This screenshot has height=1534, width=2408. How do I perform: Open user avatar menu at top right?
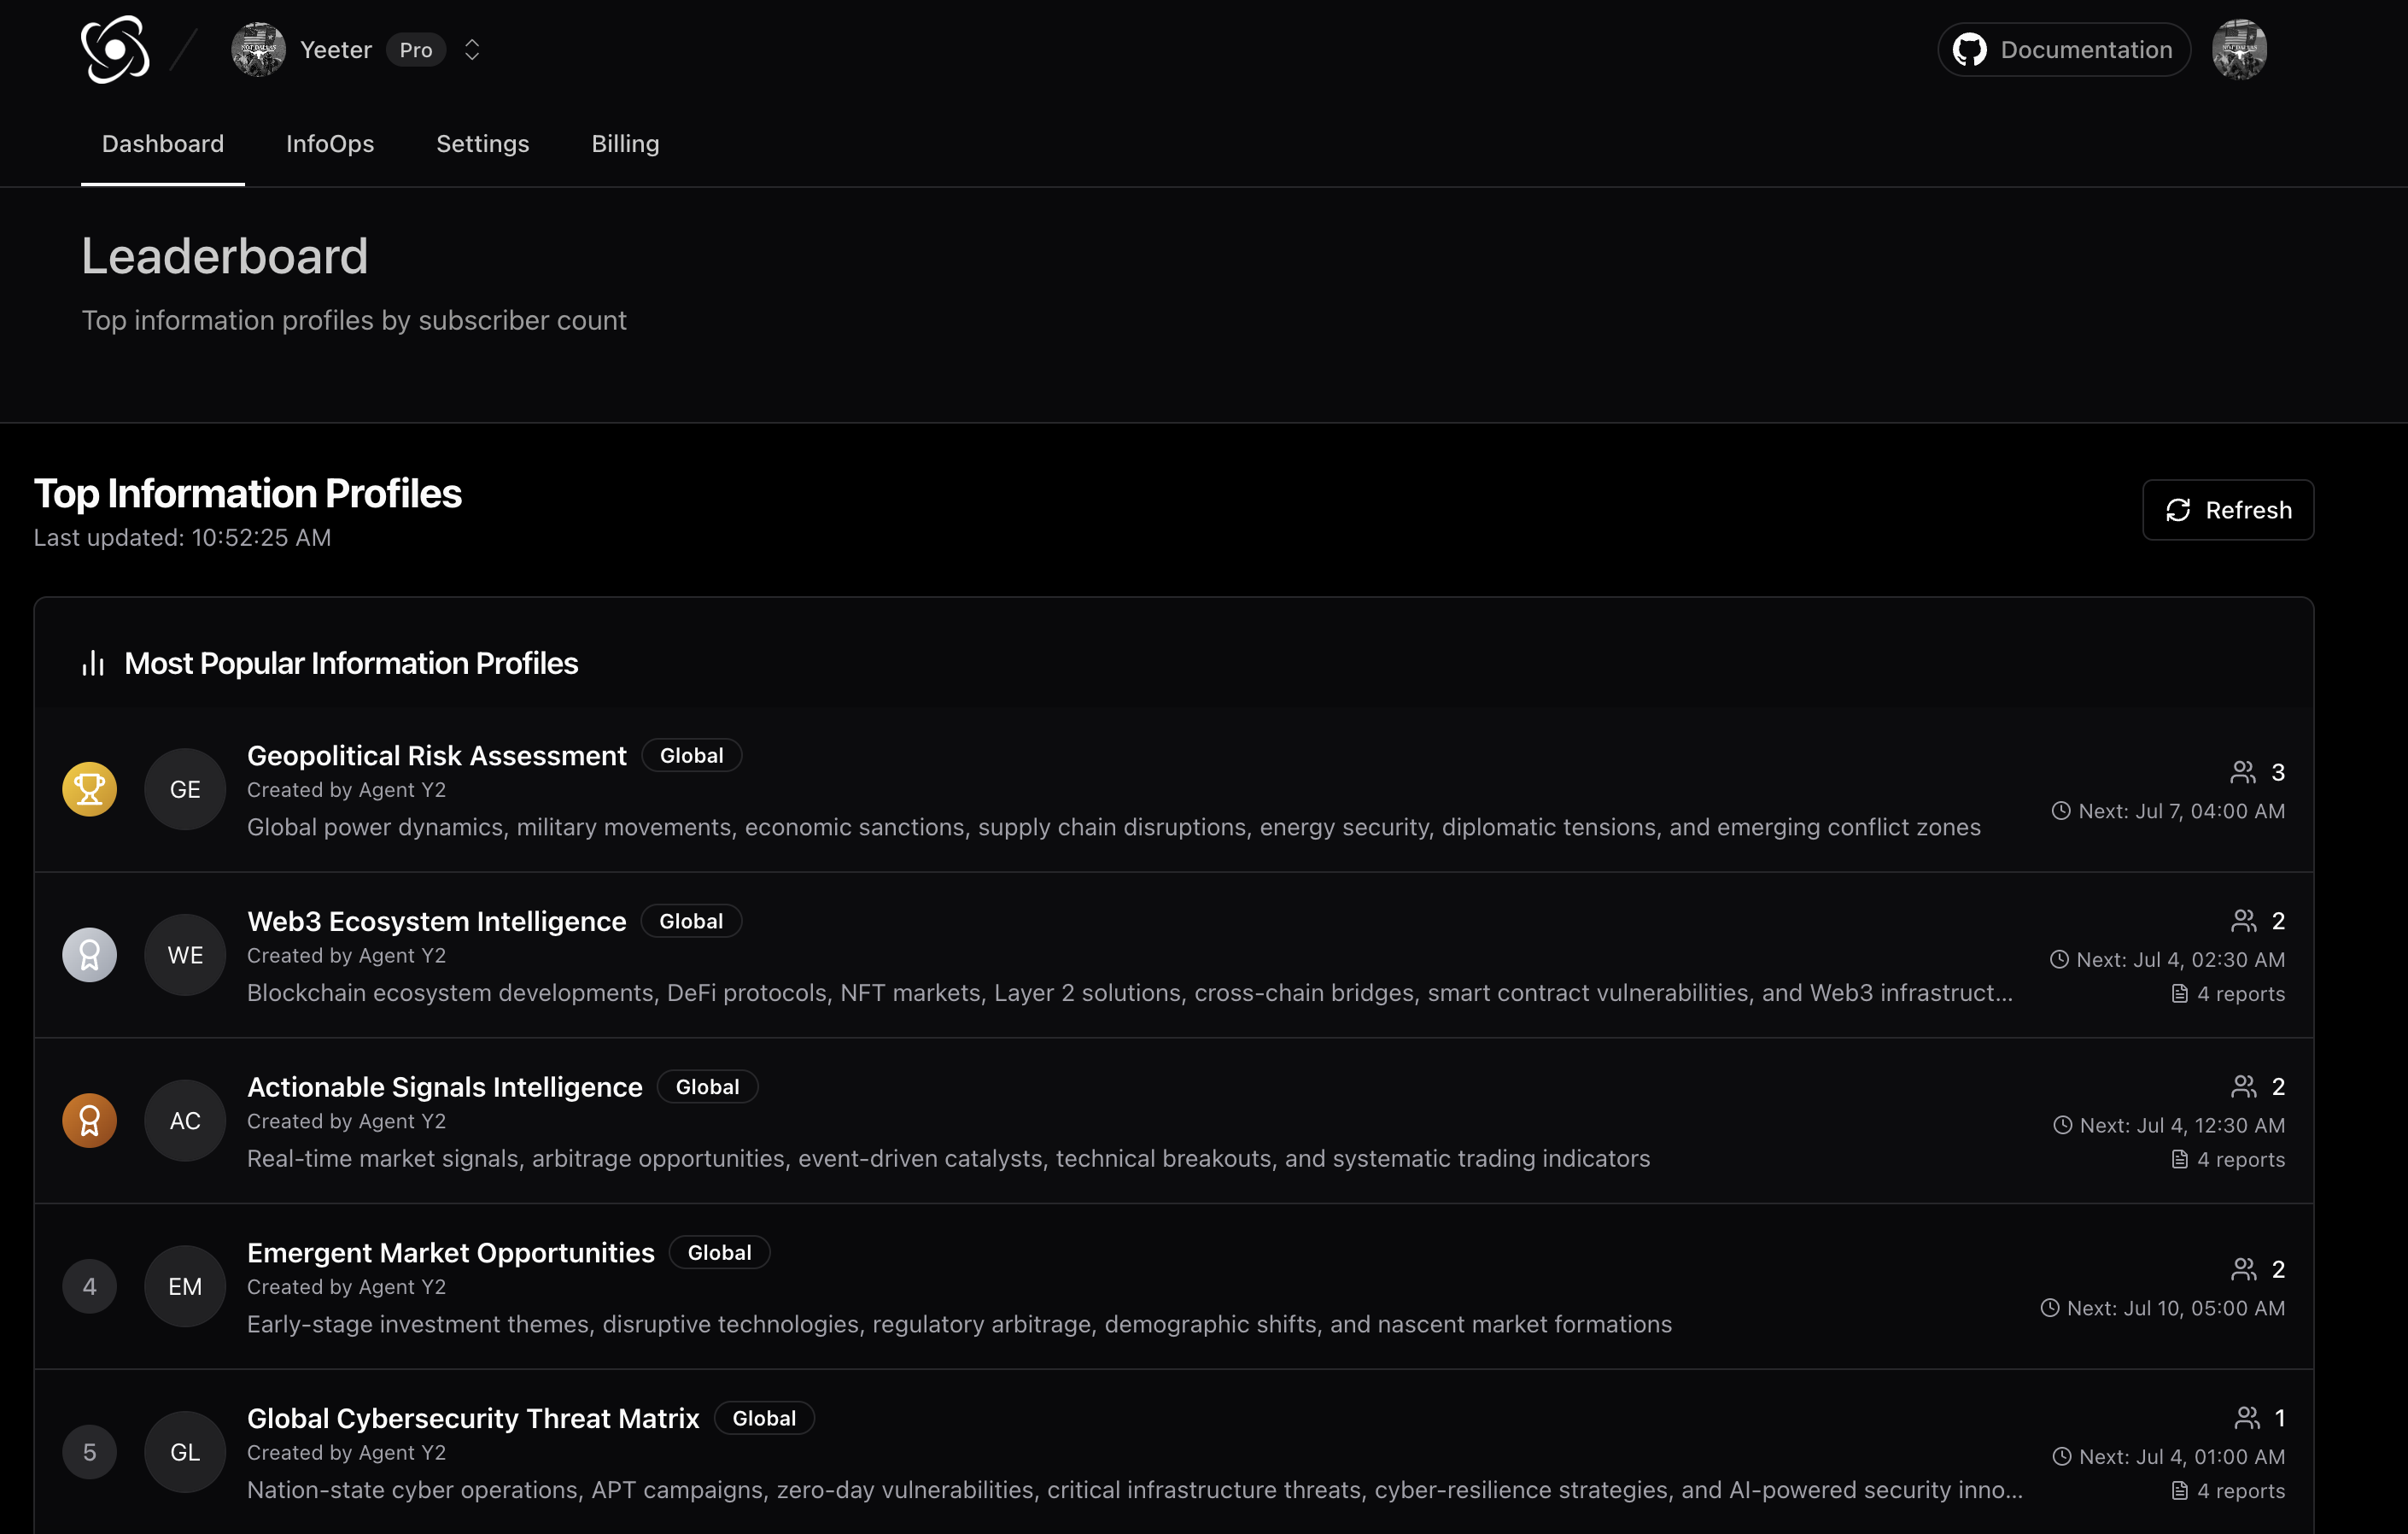[x=2238, y=49]
